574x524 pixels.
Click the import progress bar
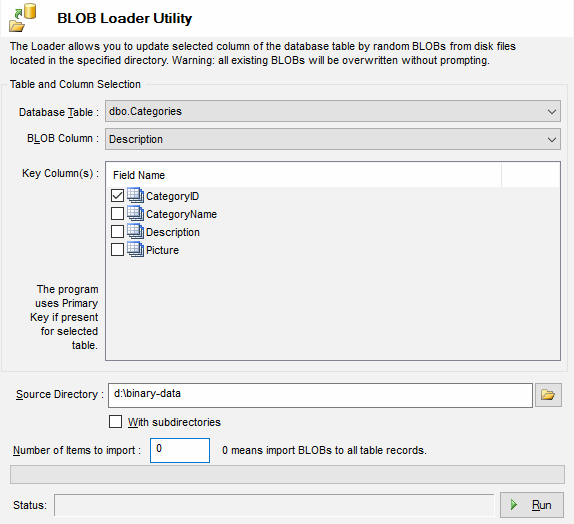[287, 475]
